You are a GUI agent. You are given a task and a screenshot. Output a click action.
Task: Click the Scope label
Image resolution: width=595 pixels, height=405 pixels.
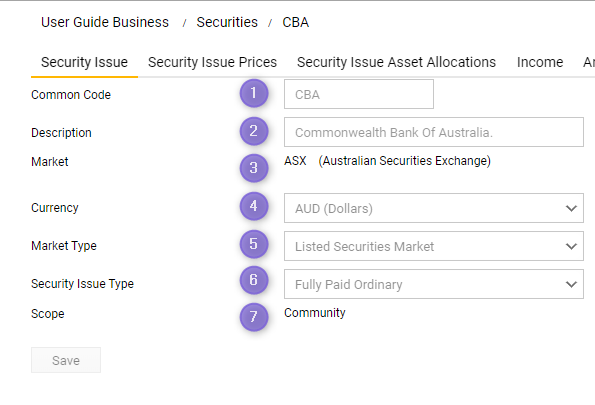48,314
